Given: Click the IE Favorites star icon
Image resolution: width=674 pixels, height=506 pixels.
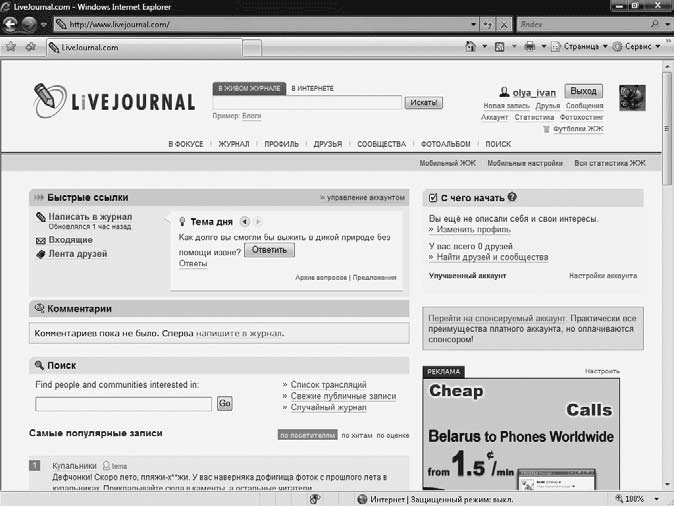Looking at the screenshot, I should coord(11,46).
